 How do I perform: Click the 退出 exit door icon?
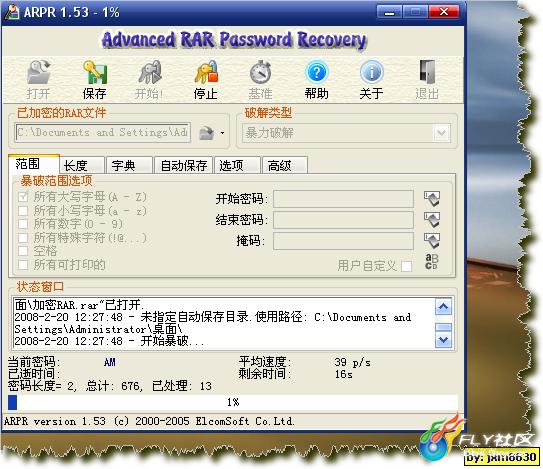pyautogui.click(x=427, y=72)
